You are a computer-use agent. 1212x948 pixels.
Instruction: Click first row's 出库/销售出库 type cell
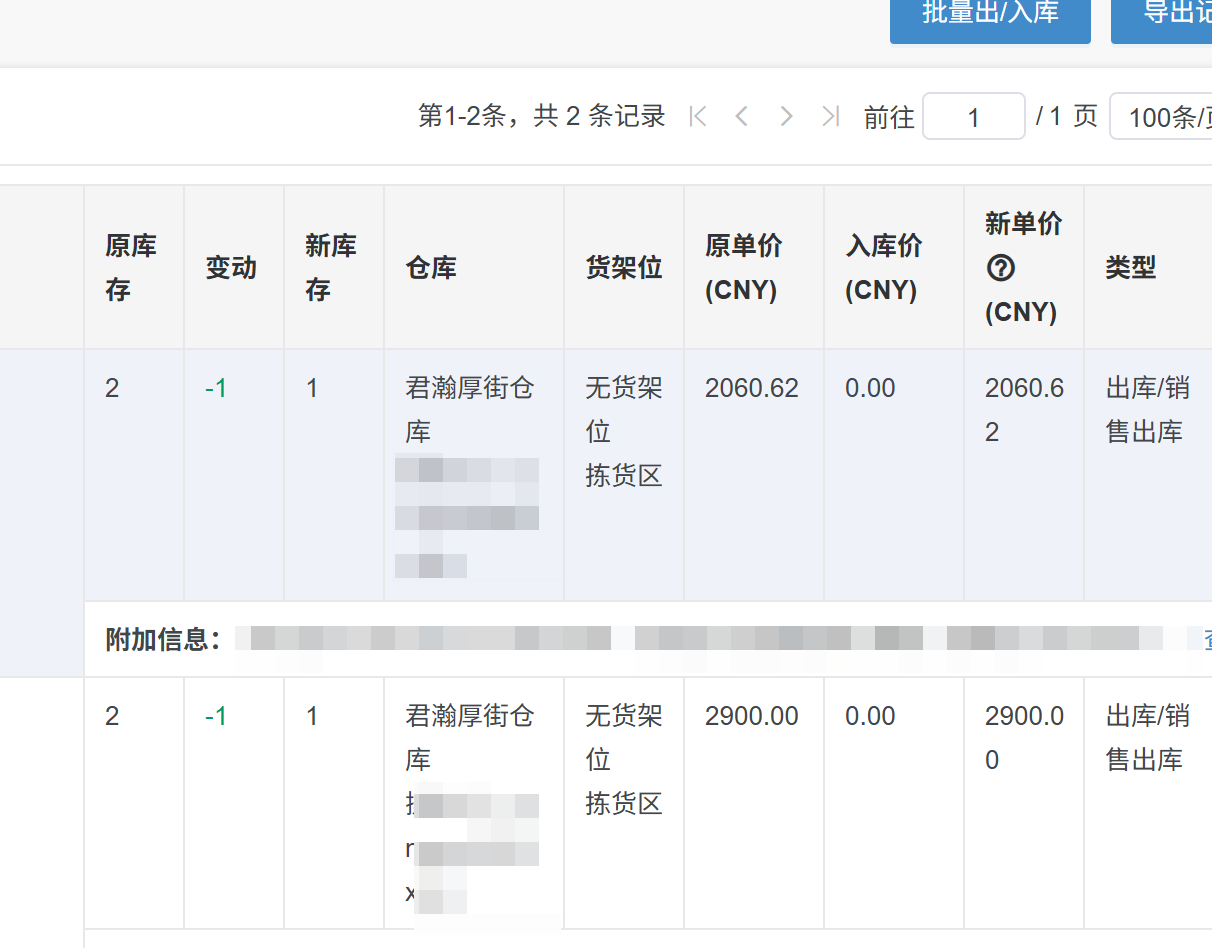tap(1146, 410)
